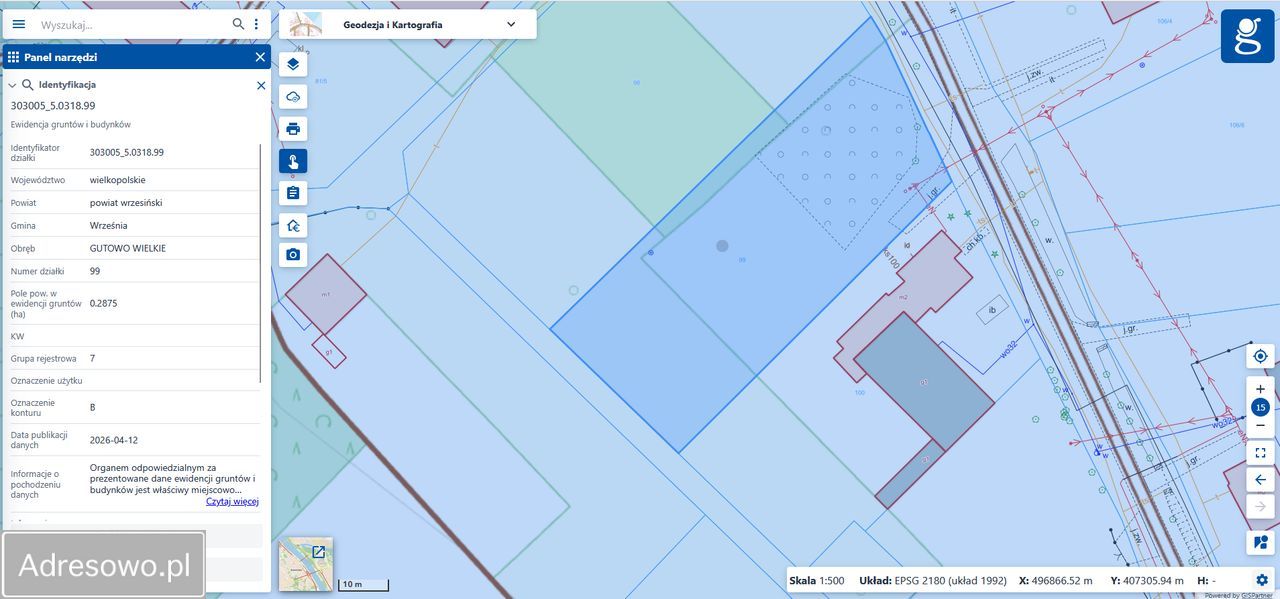Close the Identyfikacja section
The image size is (1280, 599).
[x=261, y=85]
